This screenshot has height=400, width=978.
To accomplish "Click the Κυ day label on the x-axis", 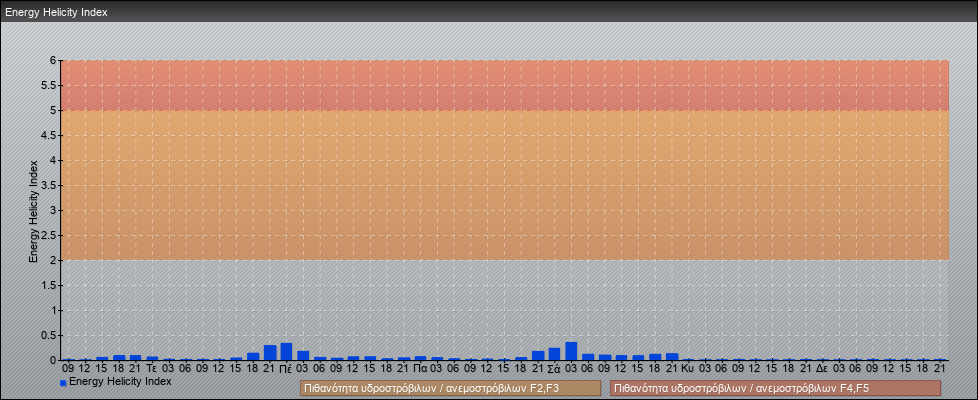I will point(688,368).
